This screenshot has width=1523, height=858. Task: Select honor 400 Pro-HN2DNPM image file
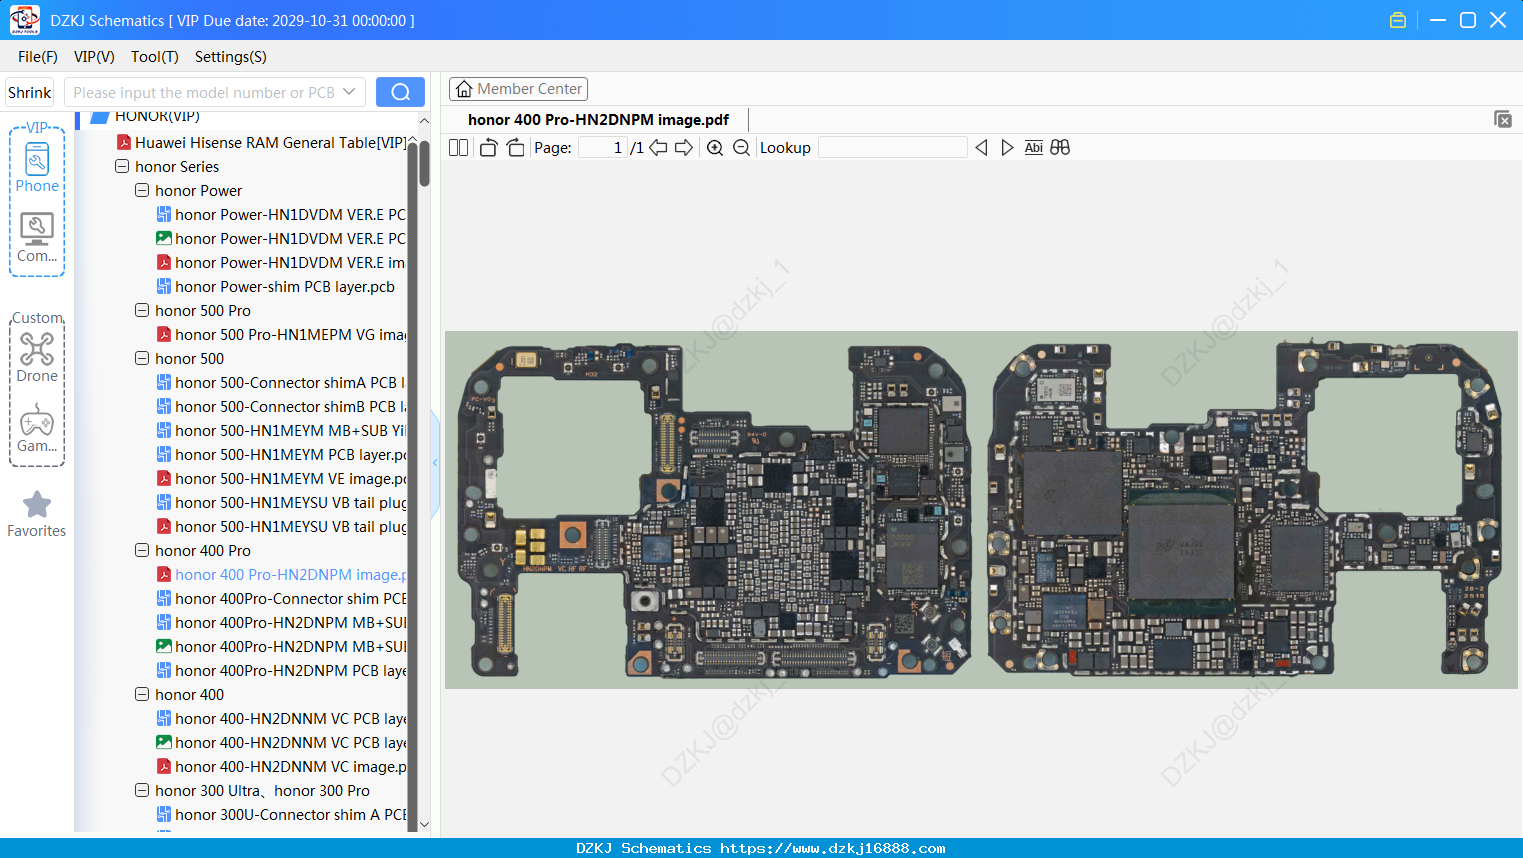coord(281,575)
